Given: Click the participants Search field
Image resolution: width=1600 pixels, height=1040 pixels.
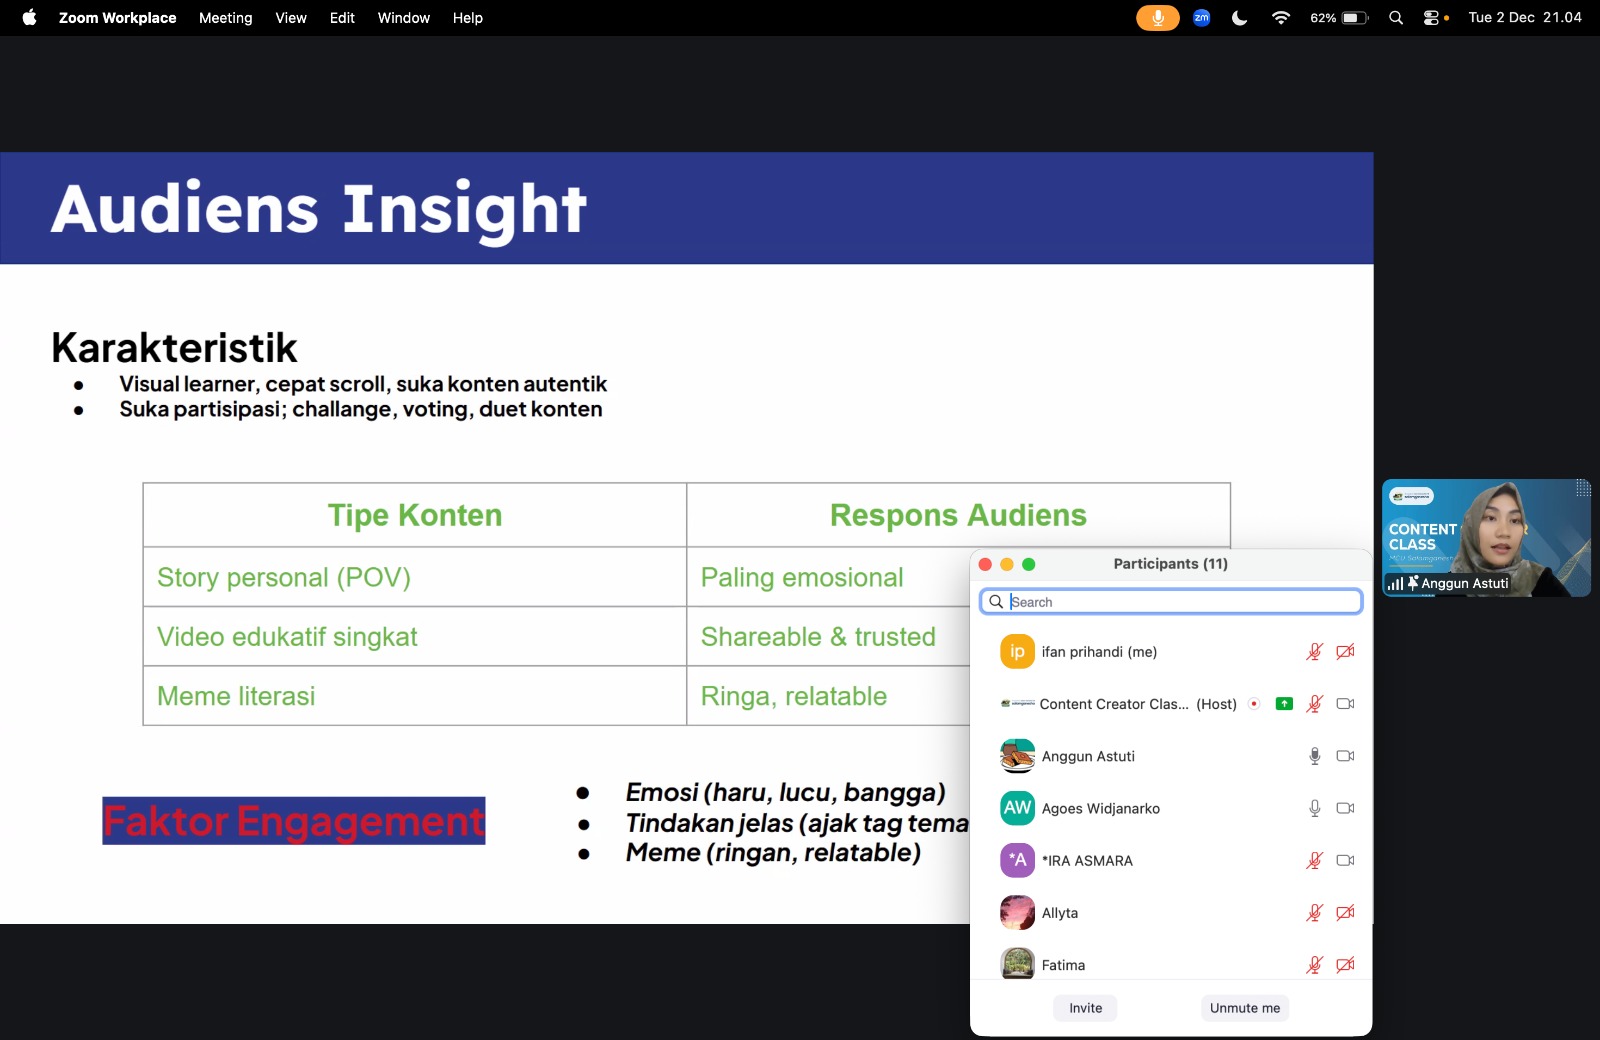Looking at the screenshot, I should point(1180,602).
